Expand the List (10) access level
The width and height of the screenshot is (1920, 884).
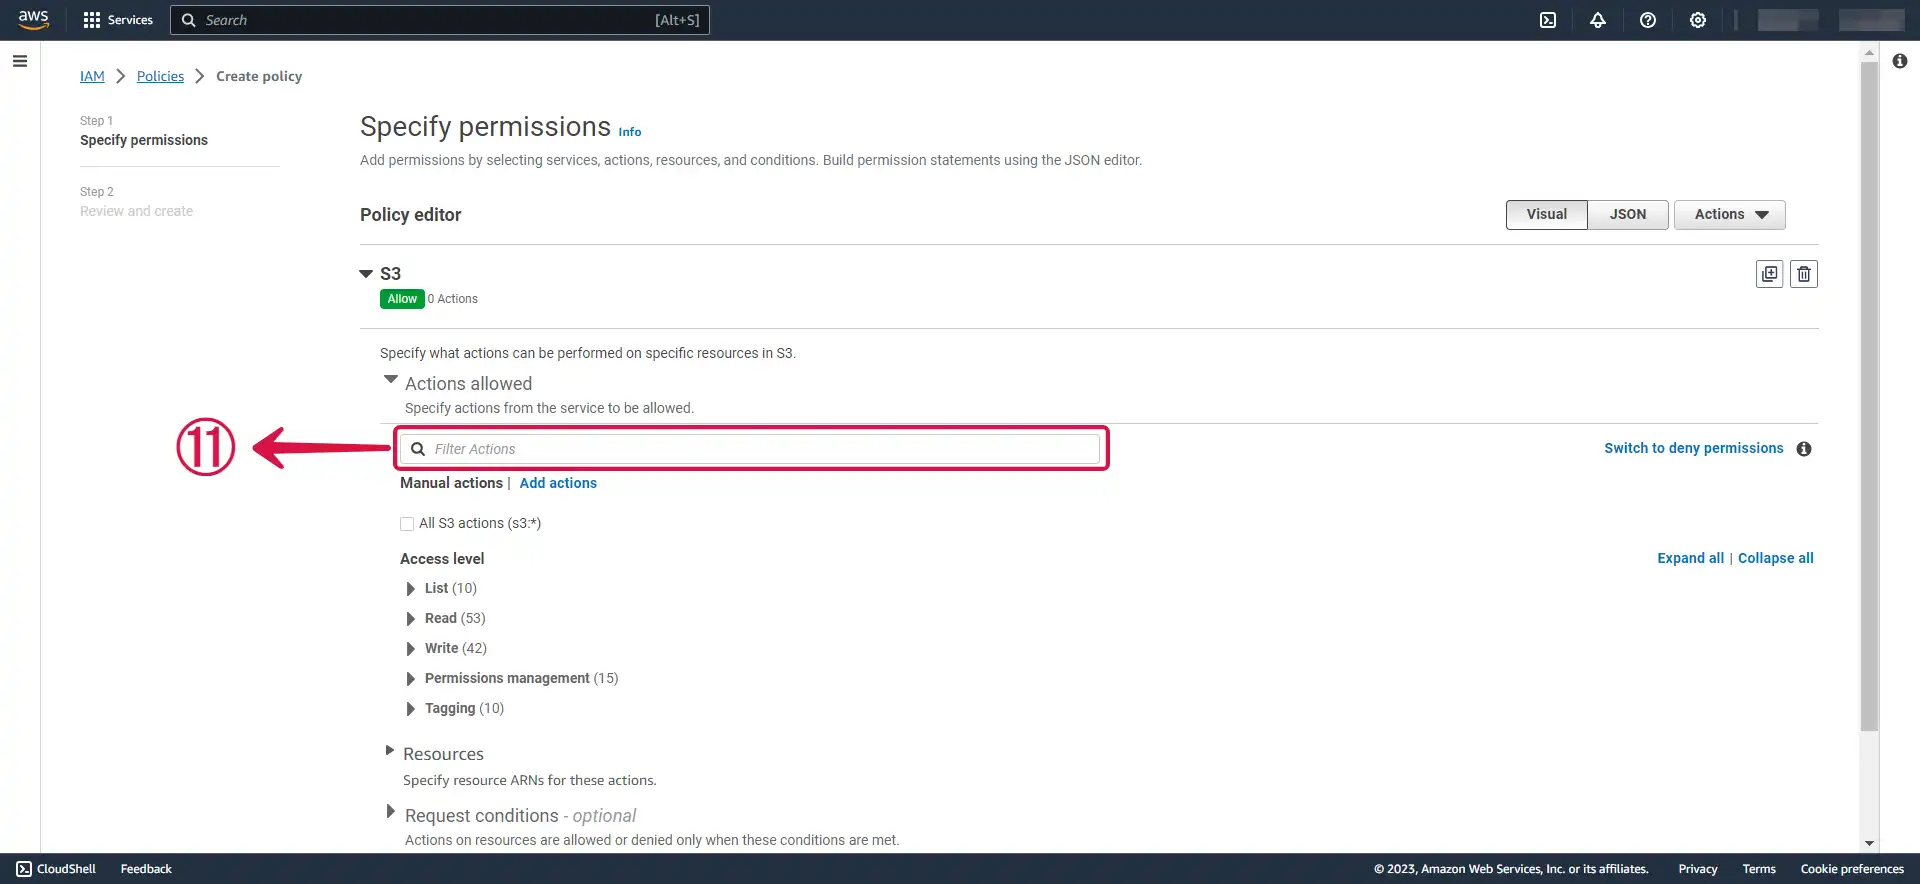tap(410, 589)
